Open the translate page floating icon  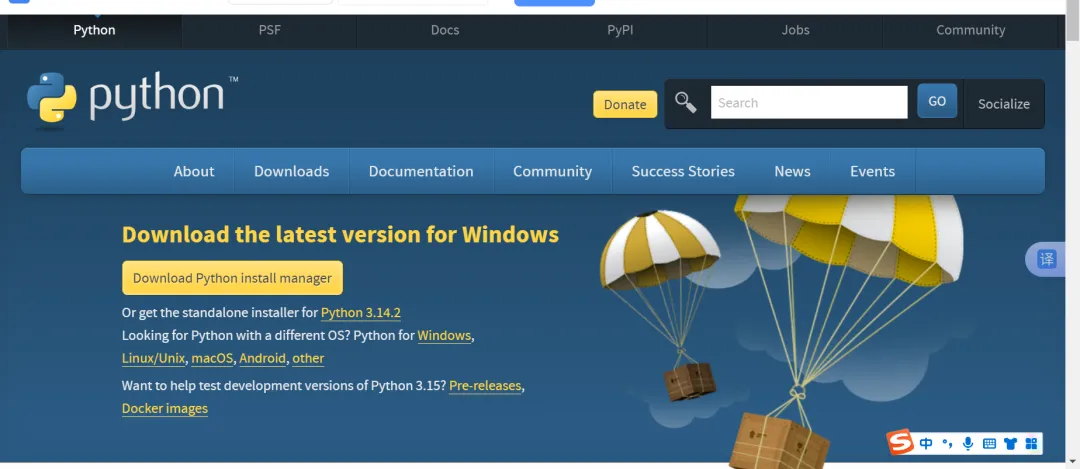[x=1046, y=260]
